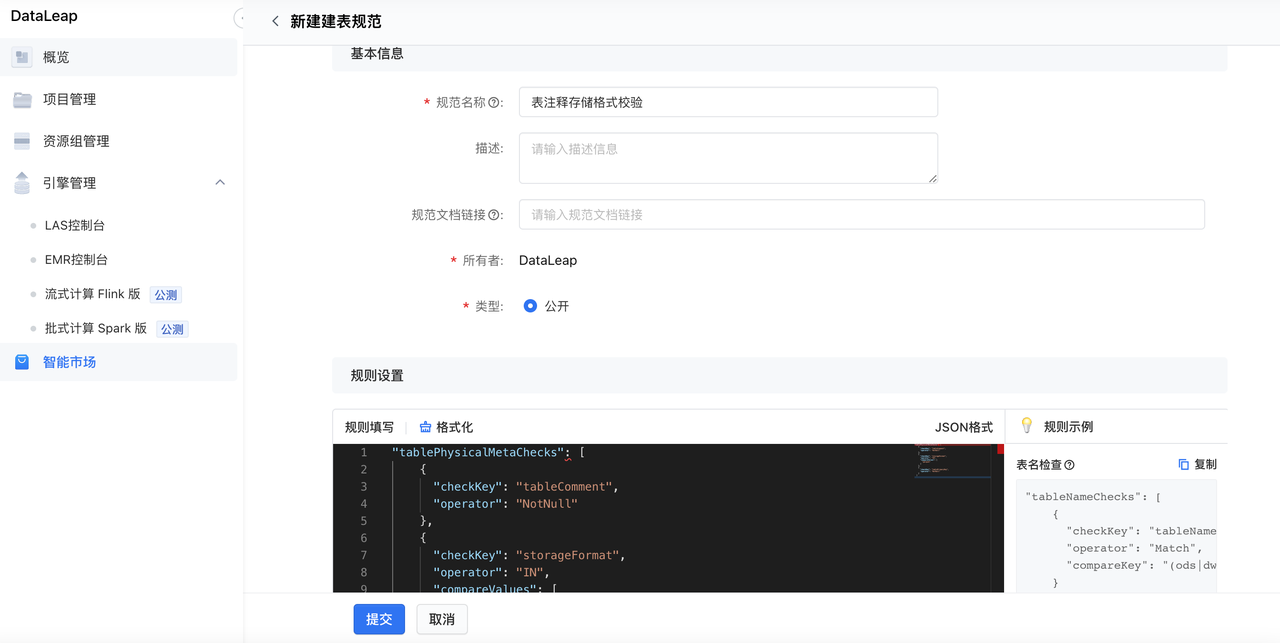The width and height of the screenshot is (1280, 643).
Task: Click the 描述 description textarea
Action: tap(728, 158)
